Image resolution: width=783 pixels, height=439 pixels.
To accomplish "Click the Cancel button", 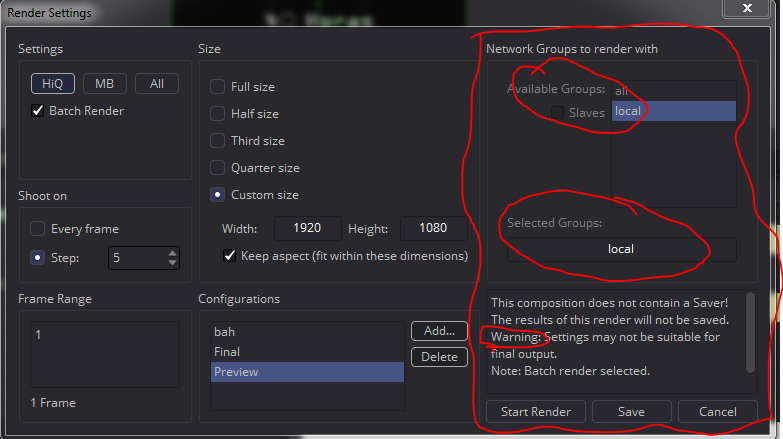I will click(x=718, y=412).
